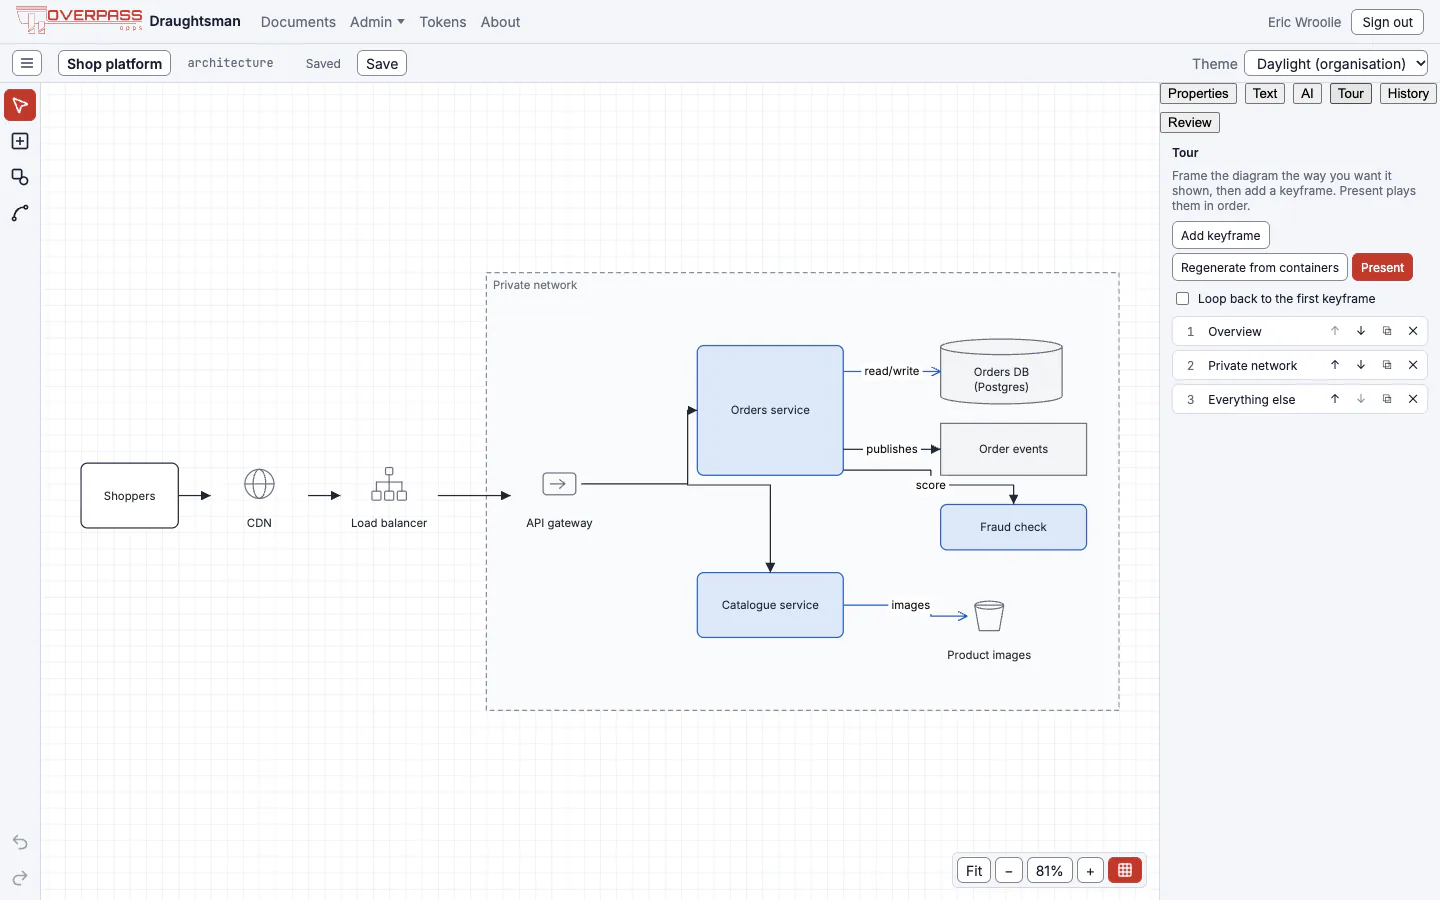Delete the Overview keyframe
Image resolution: width=1440 pixels, height=900 pixels.
tap(1413, 331)
